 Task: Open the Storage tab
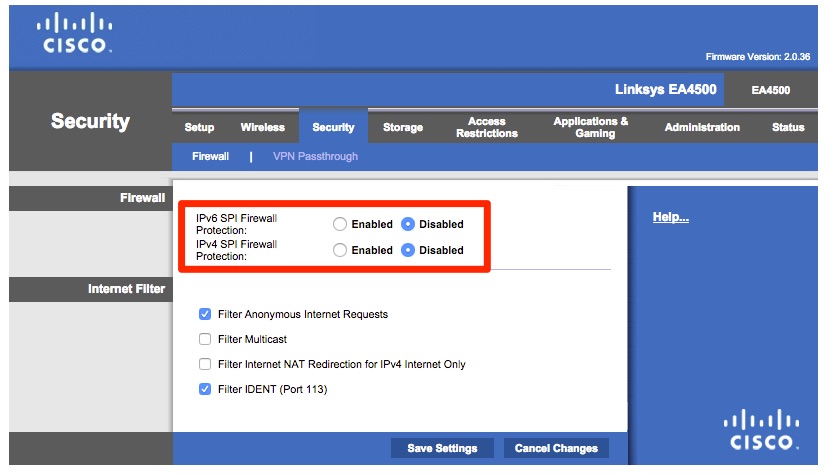point(403,127)
